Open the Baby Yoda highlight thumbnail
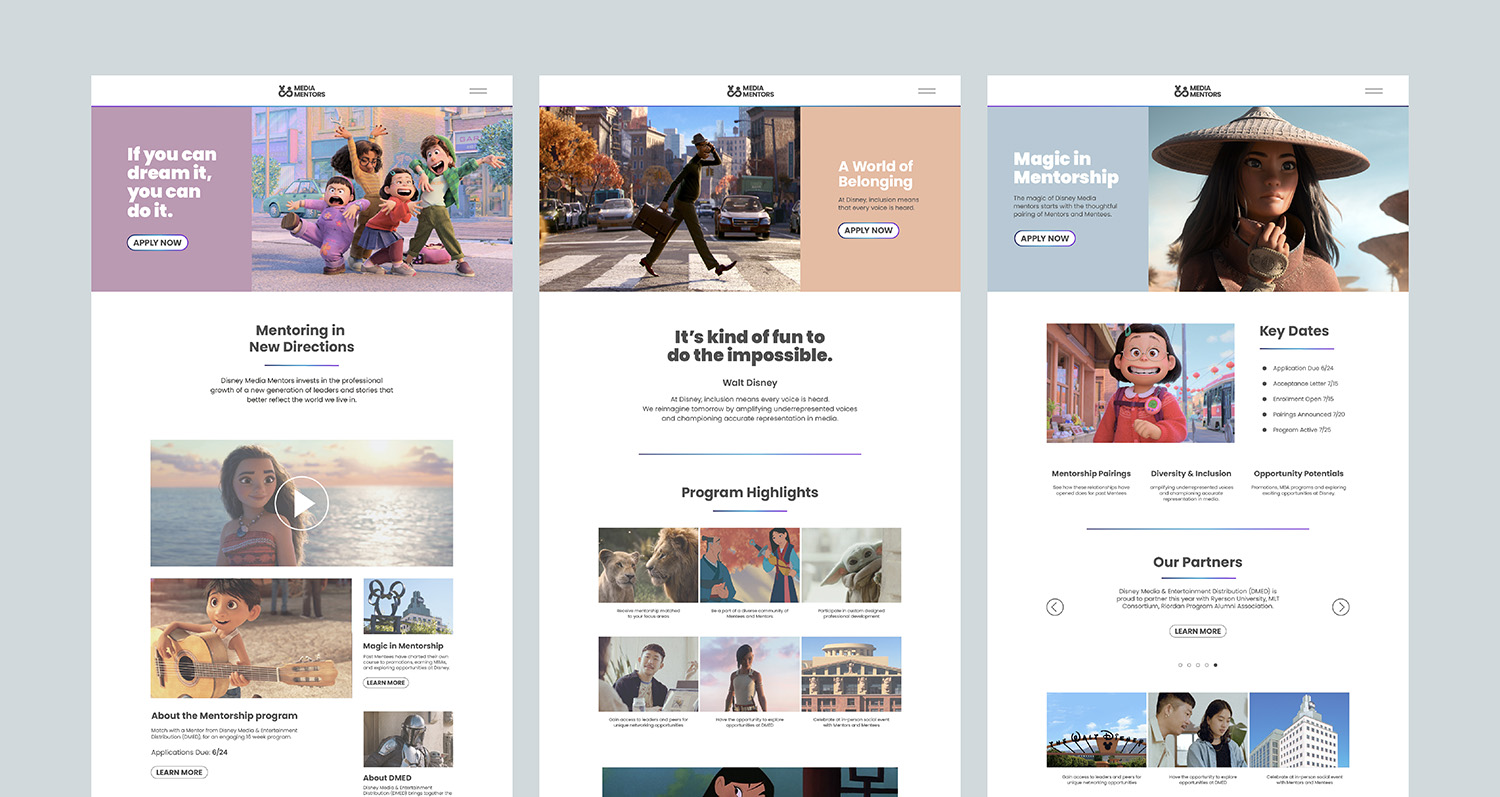This screenshot has width=1500, height=797. tap(851, 565)
